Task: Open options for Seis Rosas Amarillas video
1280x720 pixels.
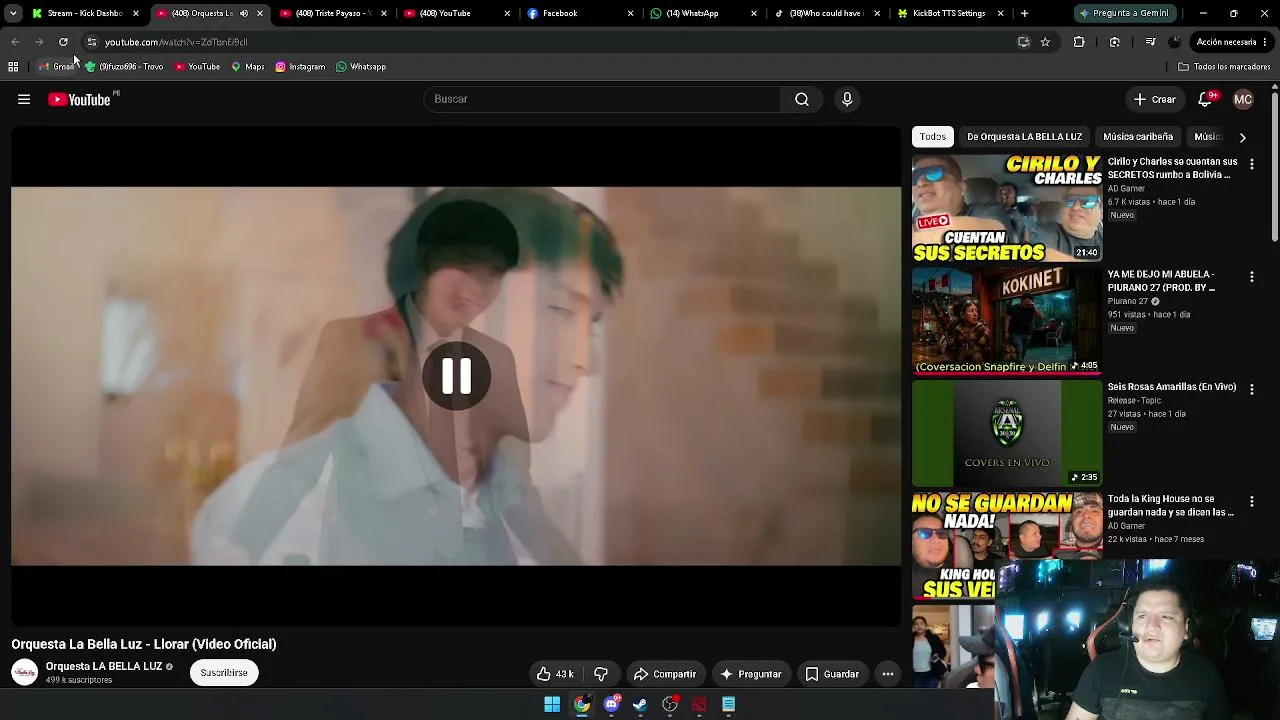Action: 1251,389
